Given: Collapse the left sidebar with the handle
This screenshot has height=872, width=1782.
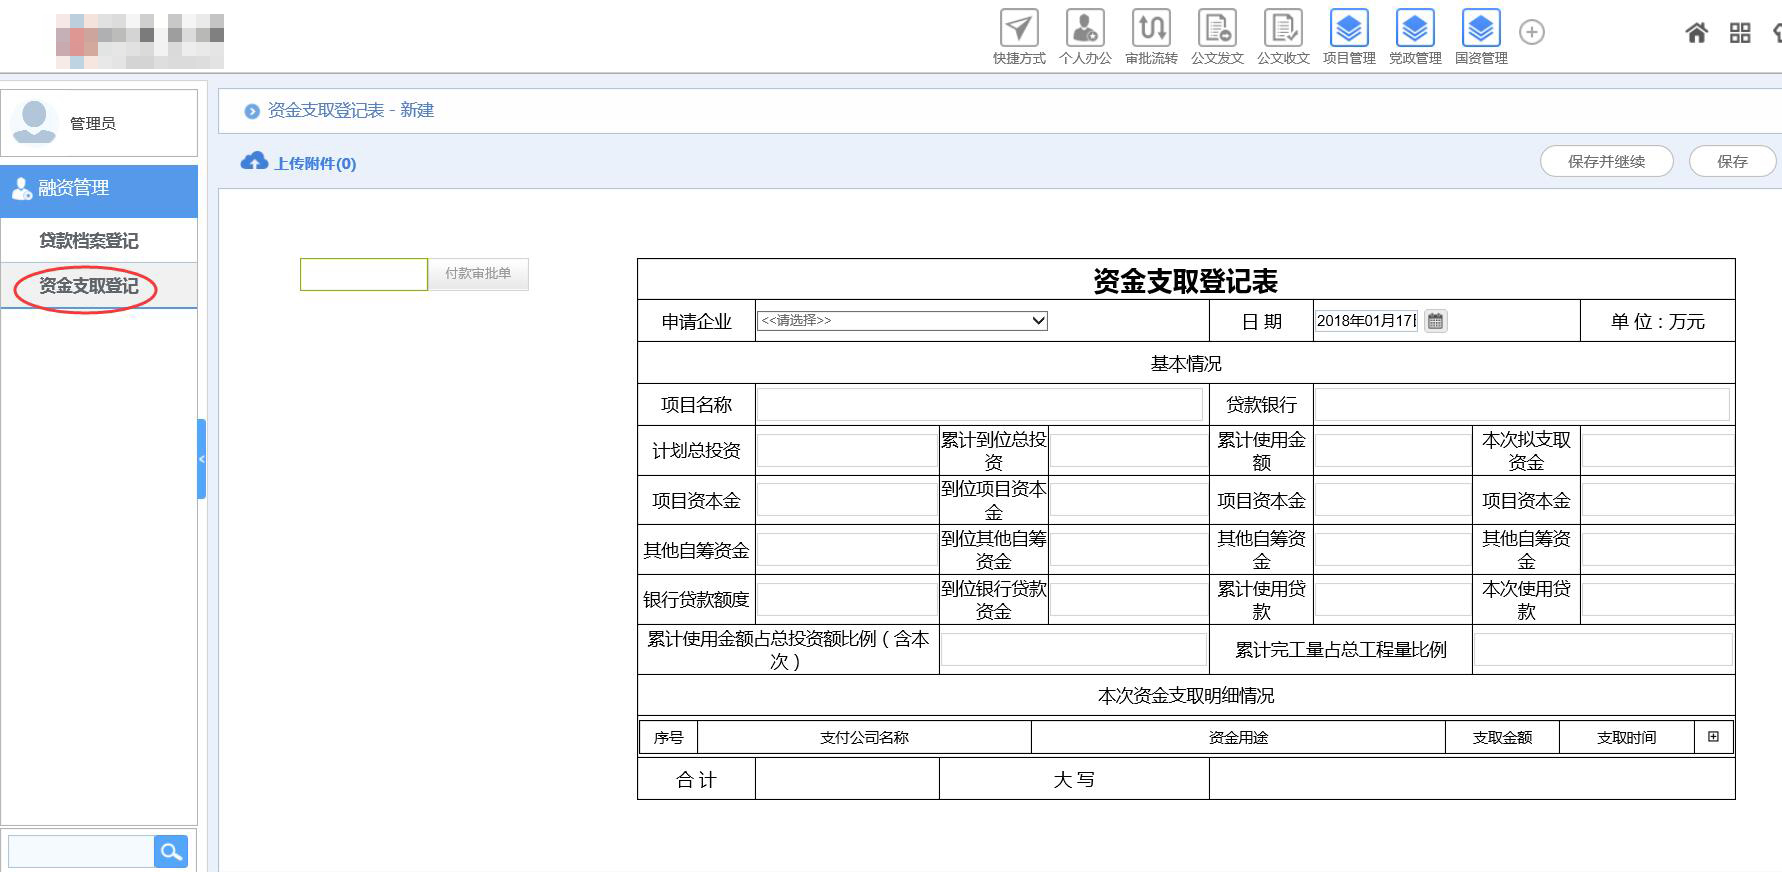Looking at the screenshot, I should (201, 459).
